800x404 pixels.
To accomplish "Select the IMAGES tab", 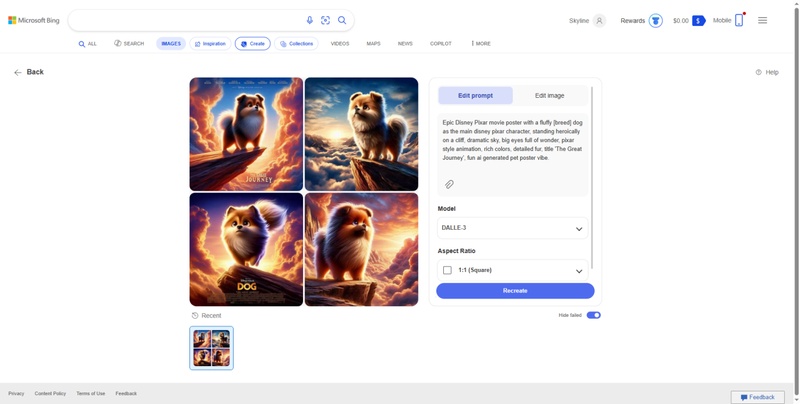I will pos(171,44).
